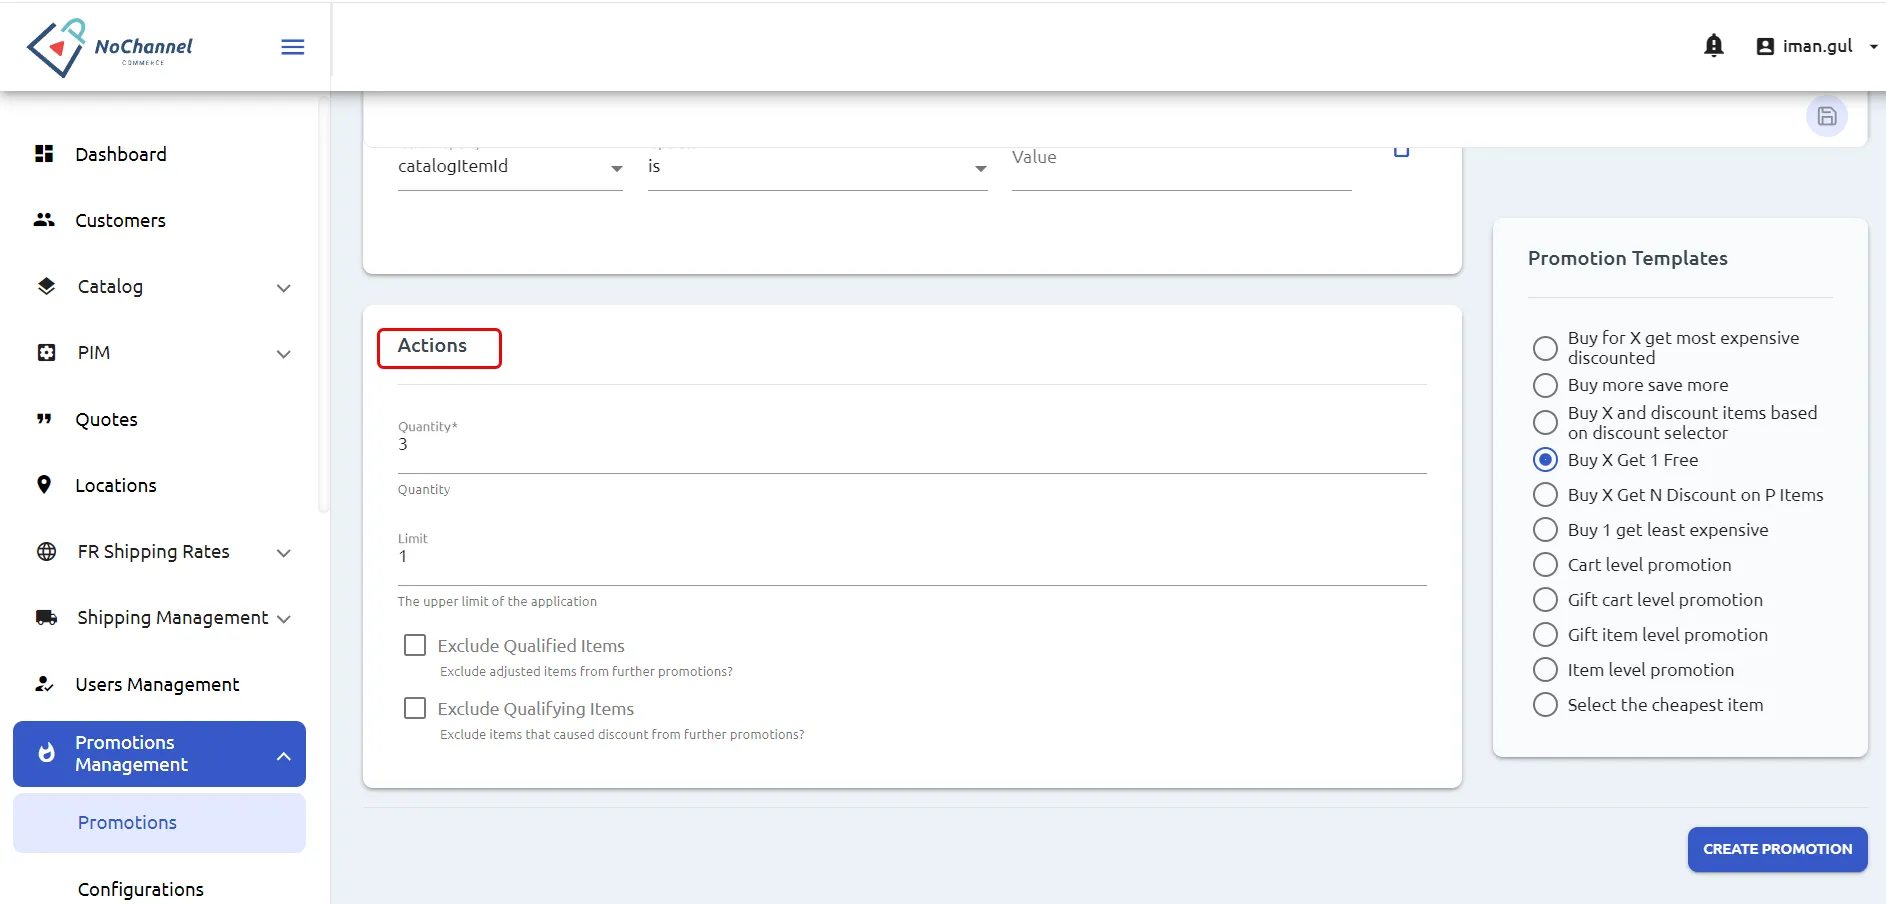
Task: Enable Exclude Qualifying Items checkbox
Action: point(415,708)
